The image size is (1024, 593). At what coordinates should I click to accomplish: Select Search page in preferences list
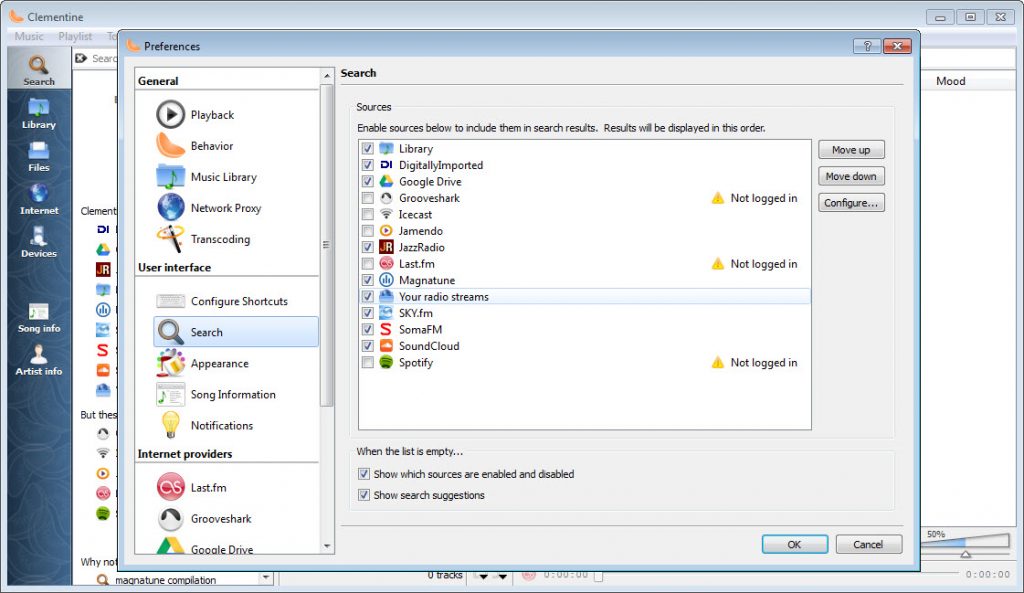pos(235,332)
